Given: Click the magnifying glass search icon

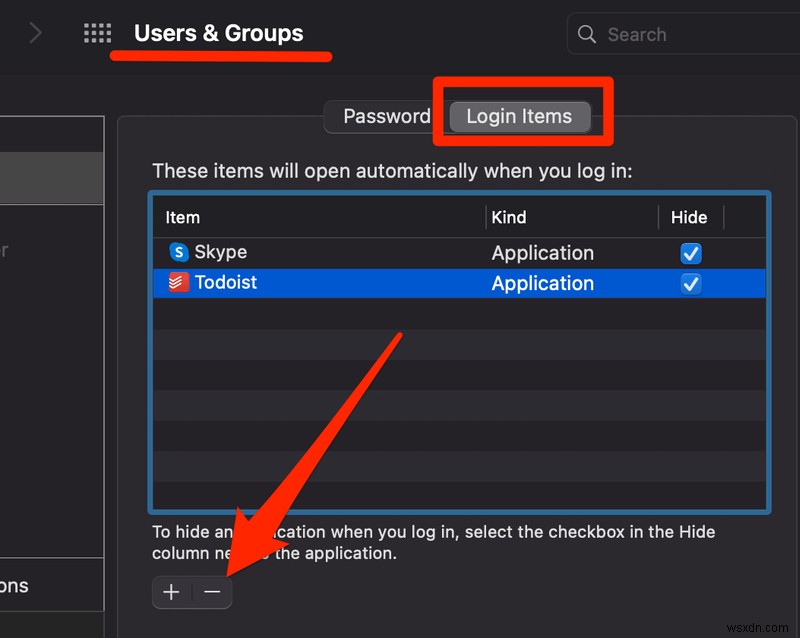Looking at the screenshot, I should [587, 34].
